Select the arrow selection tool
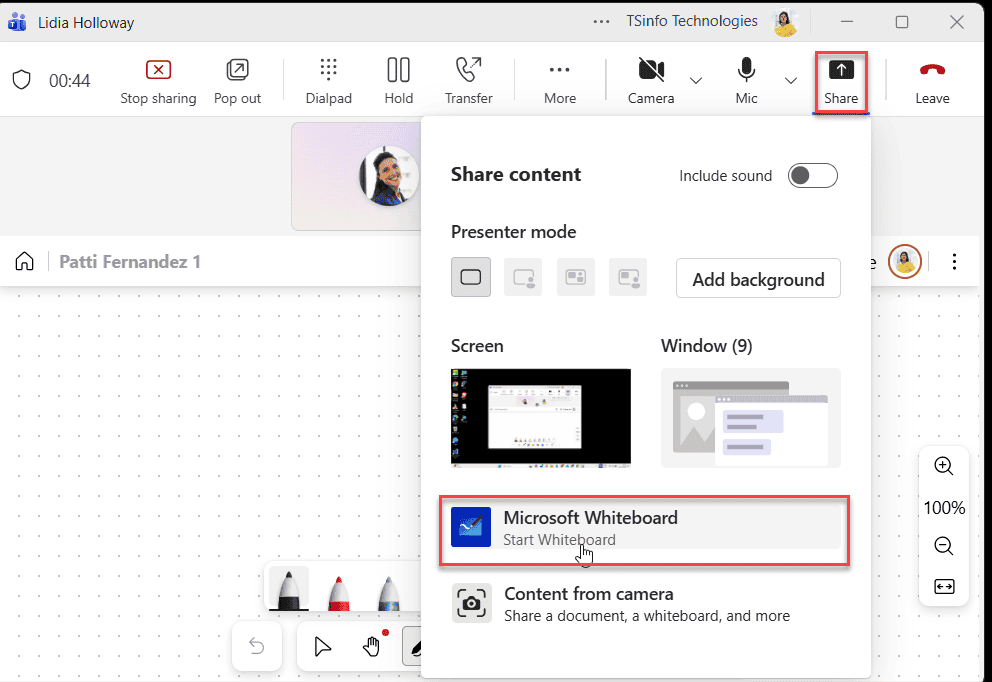 tap(322, 646)
